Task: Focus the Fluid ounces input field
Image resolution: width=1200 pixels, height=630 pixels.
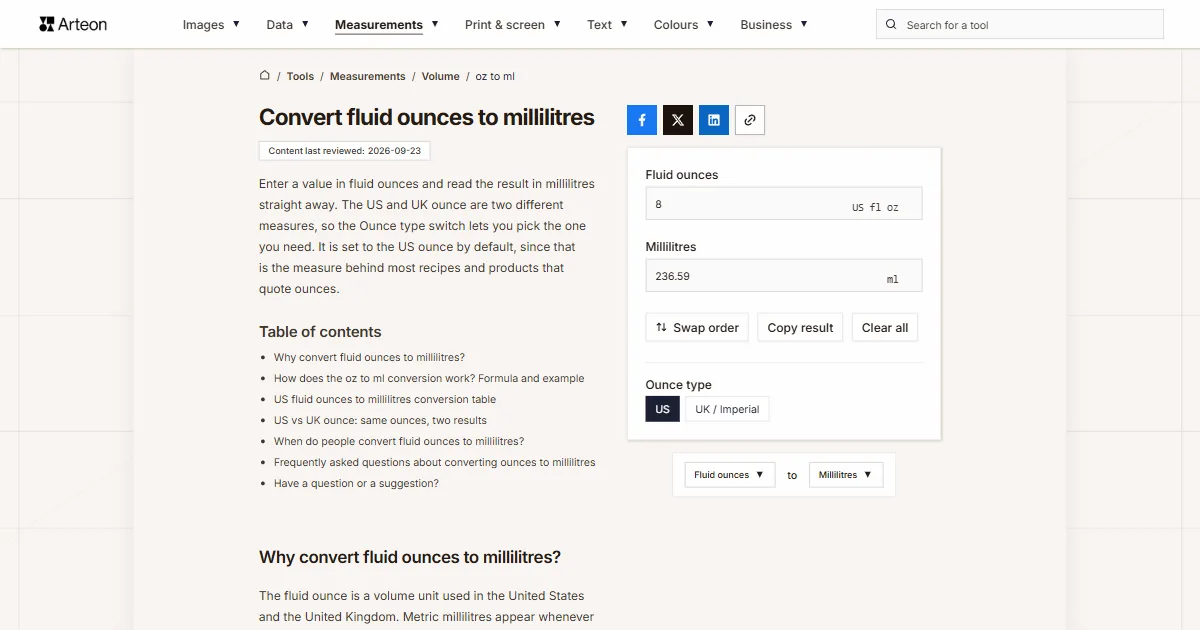Action: tap(784, 204)
